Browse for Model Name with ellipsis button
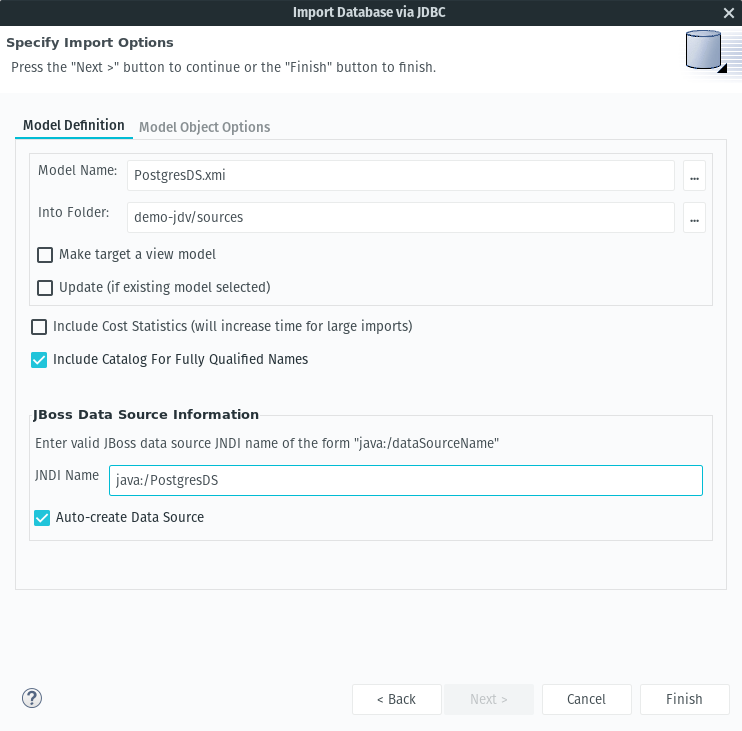Image resolution: width=742 pixels, height=731 pixels. tap(694, 176)
